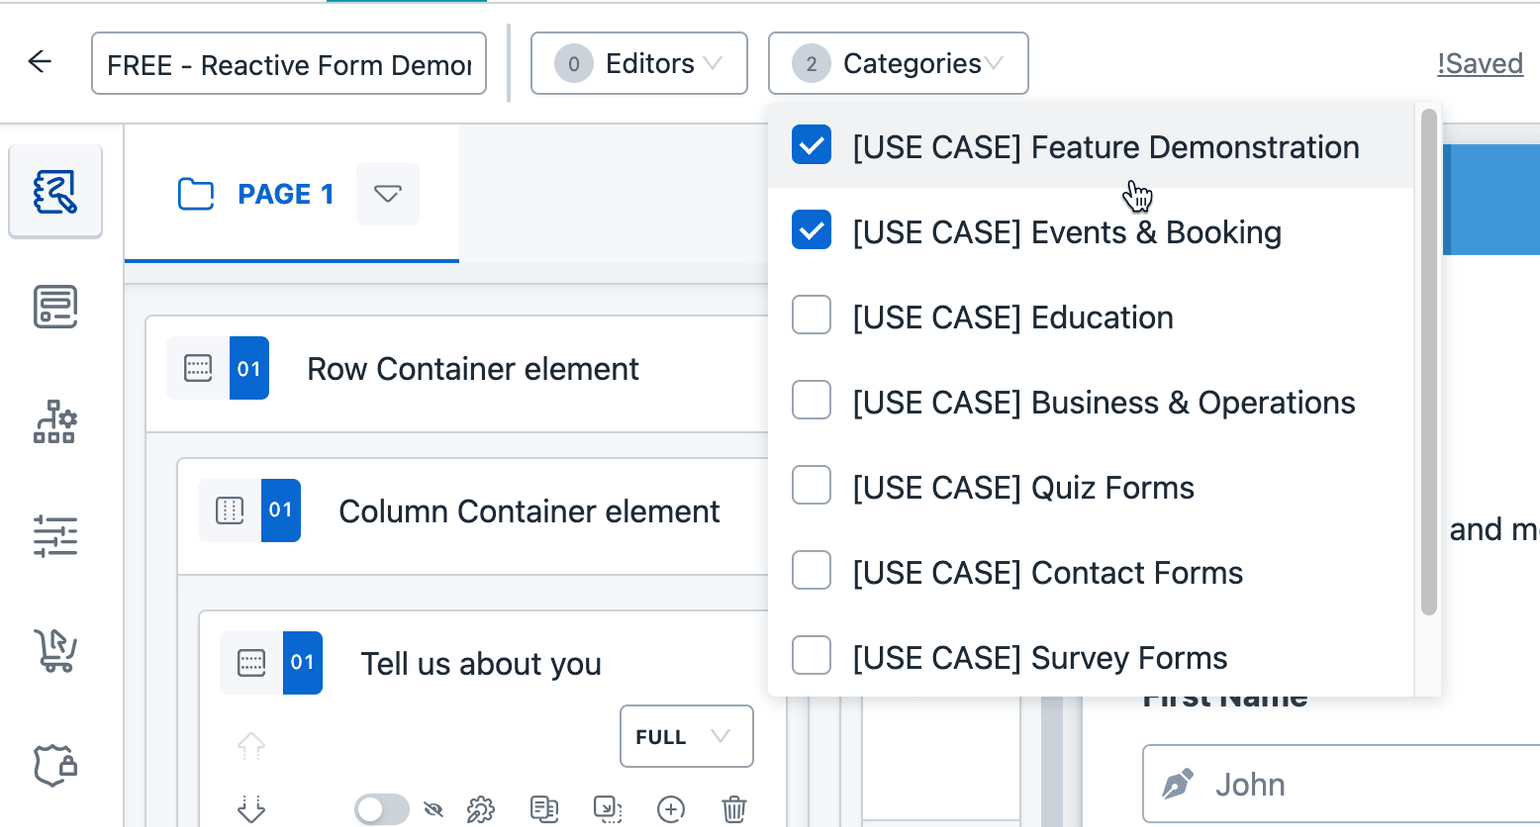Open the Editors dropdown
This screenshot has height=827, width=1540.
pyautogui.click(x=638, y=63)
